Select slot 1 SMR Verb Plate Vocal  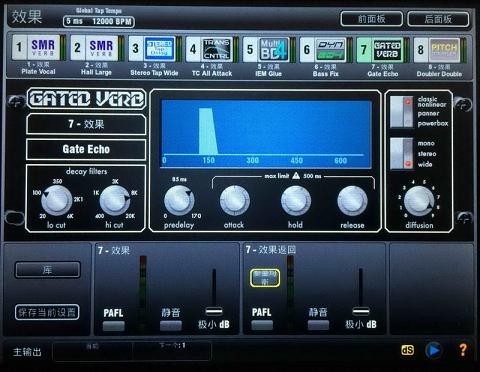point(37,48)
